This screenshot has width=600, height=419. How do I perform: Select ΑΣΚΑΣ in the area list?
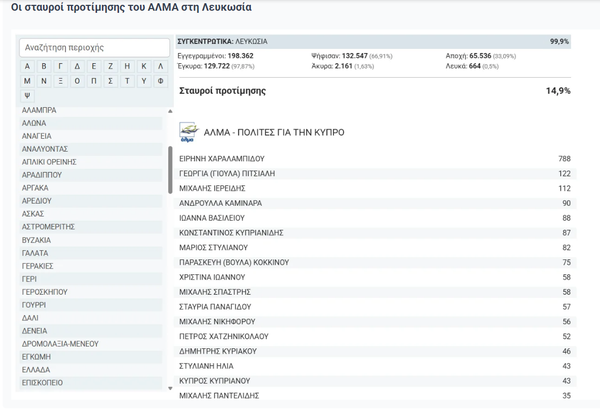(x=91, y=214)
